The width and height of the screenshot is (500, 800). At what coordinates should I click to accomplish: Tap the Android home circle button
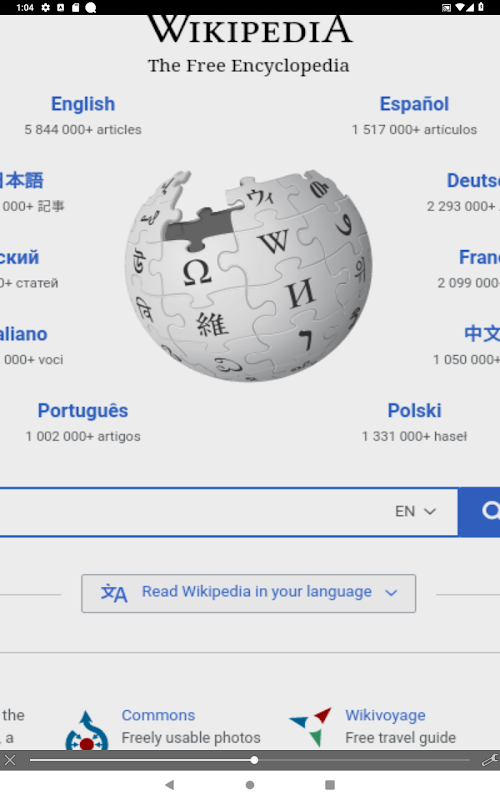click(250, 785)
